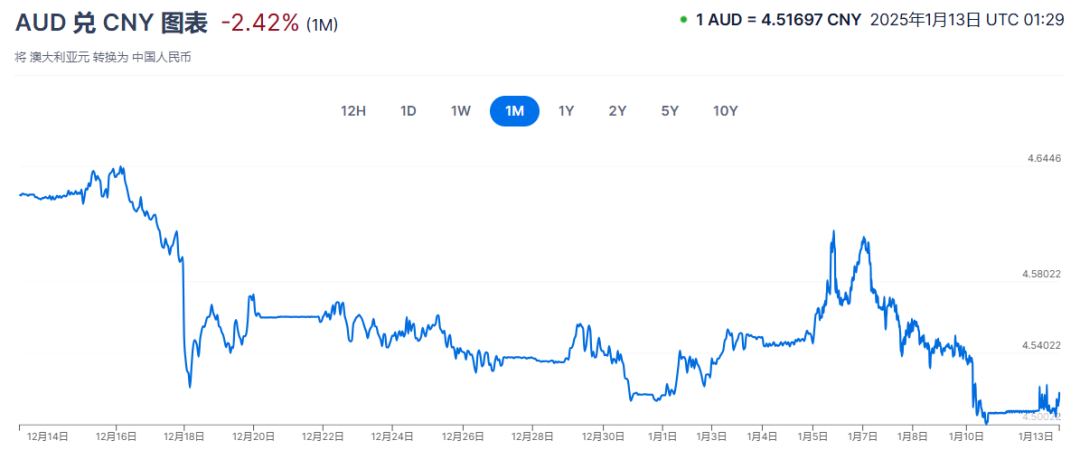
Task: Click the 4.58022 y-axis value
Action: click(1041, 273)
